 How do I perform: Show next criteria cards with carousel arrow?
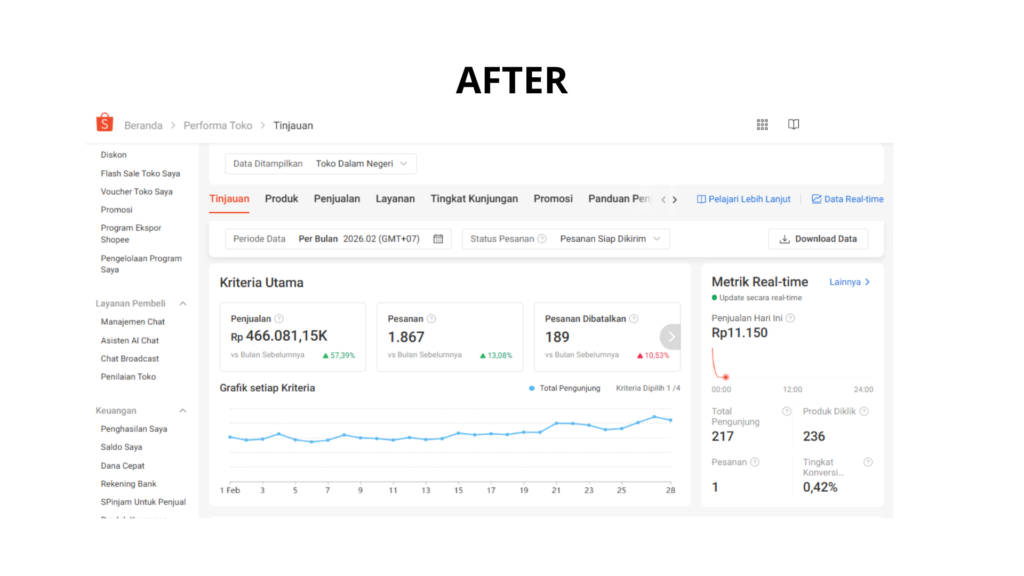(x=671, y=337)
